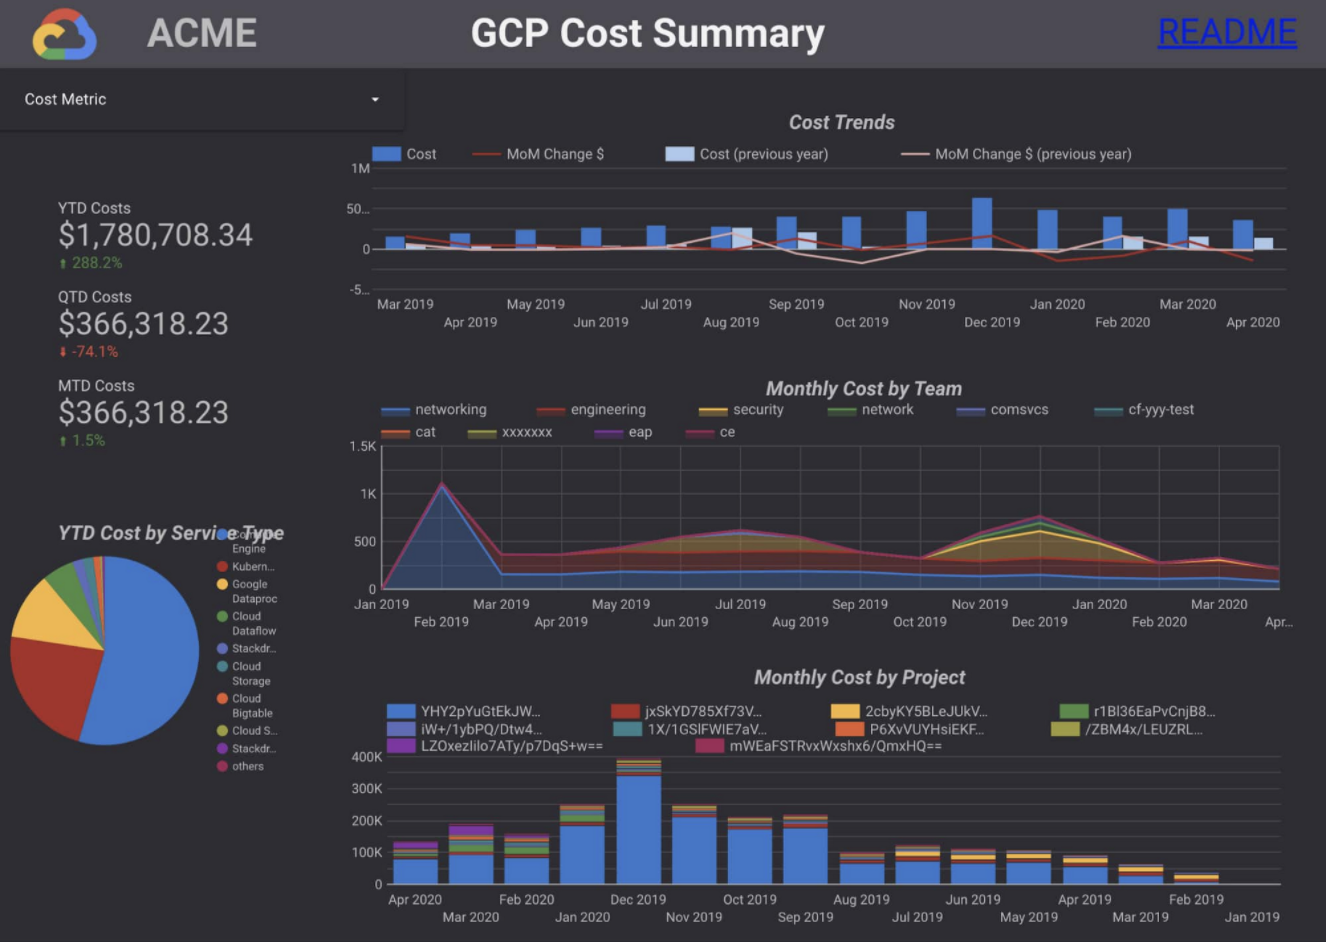The width and height of the screenshot is (1328, 942).
Task: Toggle the 'MoM Change $' legend line
Action: 542,154
